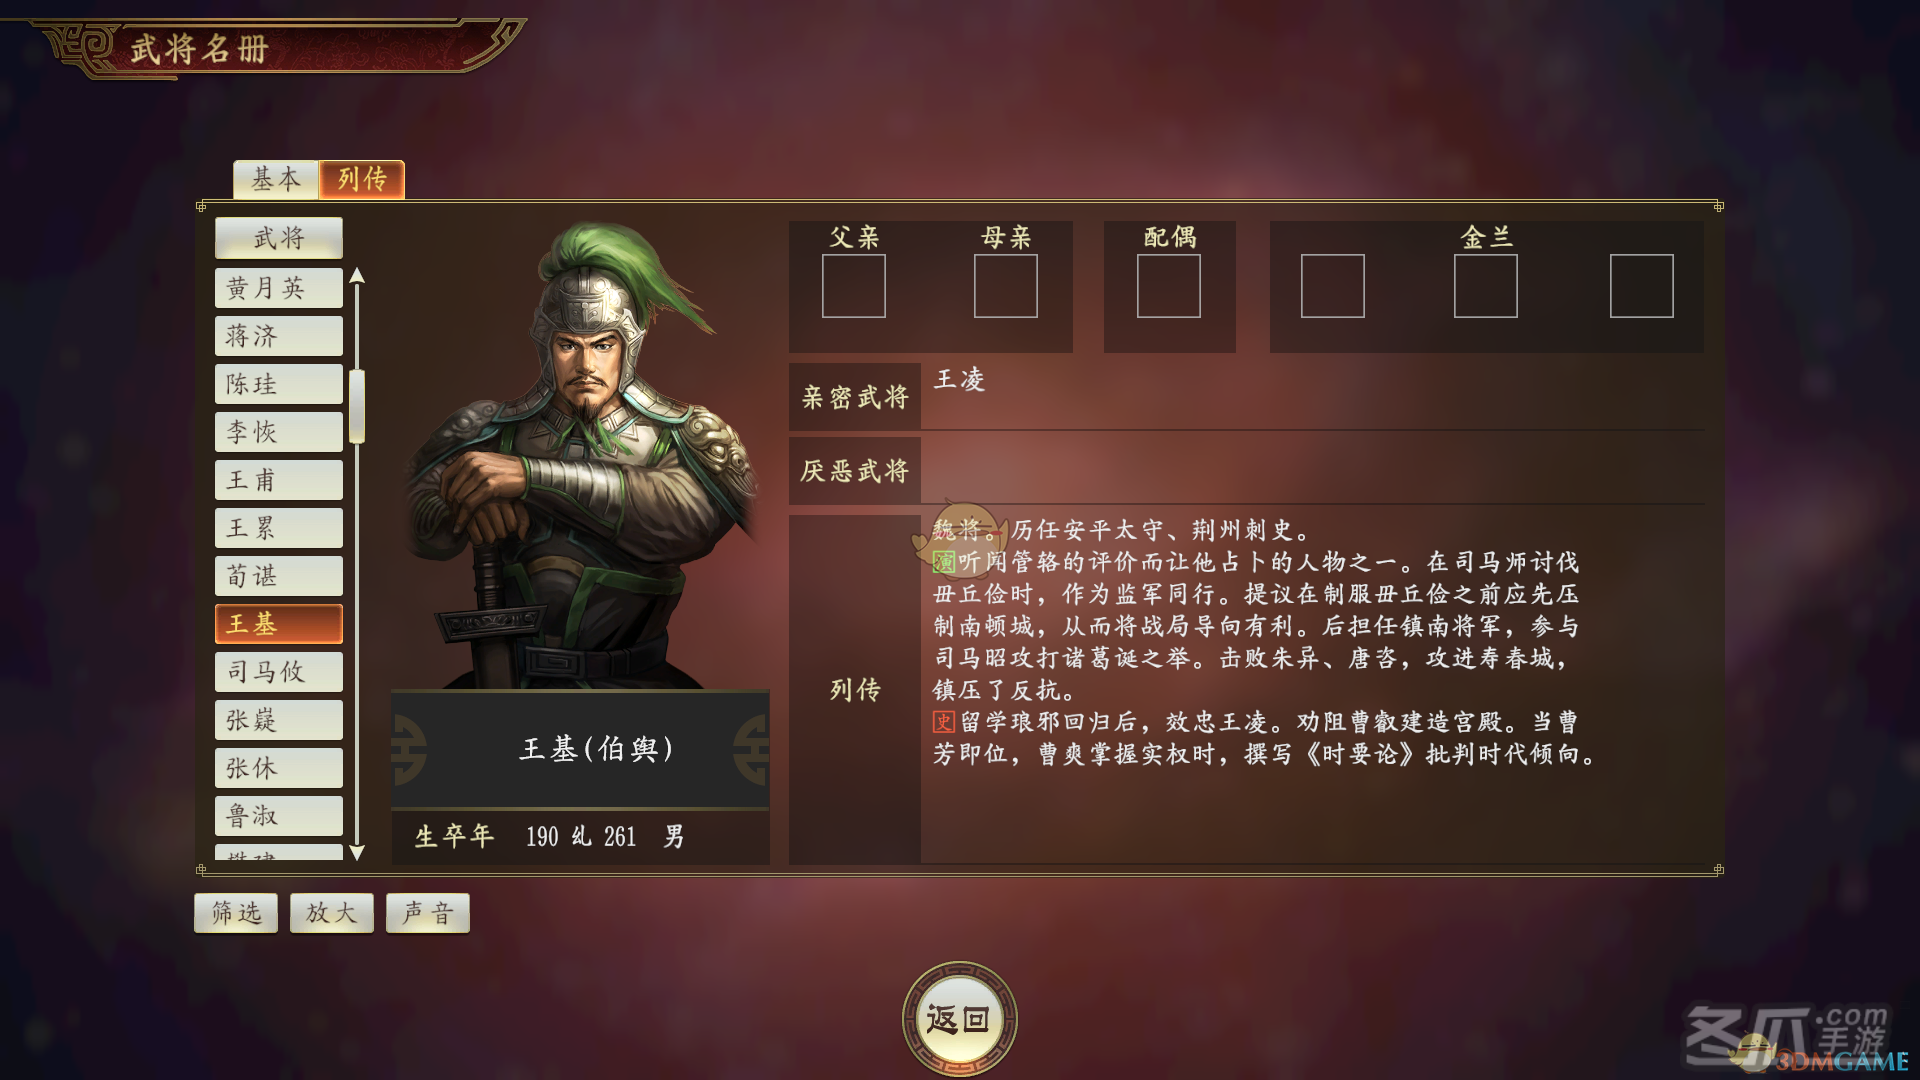The width and height of the screenshot is (1920, 1080).
Task: Select 黄月英 in officer list
Action: [x=279, y=288]
